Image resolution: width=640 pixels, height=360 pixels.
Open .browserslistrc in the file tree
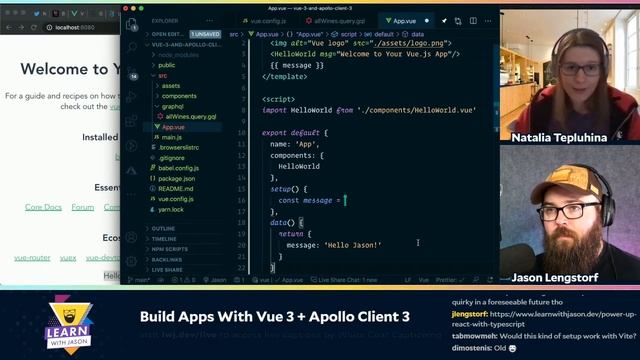tap(175, 147)
